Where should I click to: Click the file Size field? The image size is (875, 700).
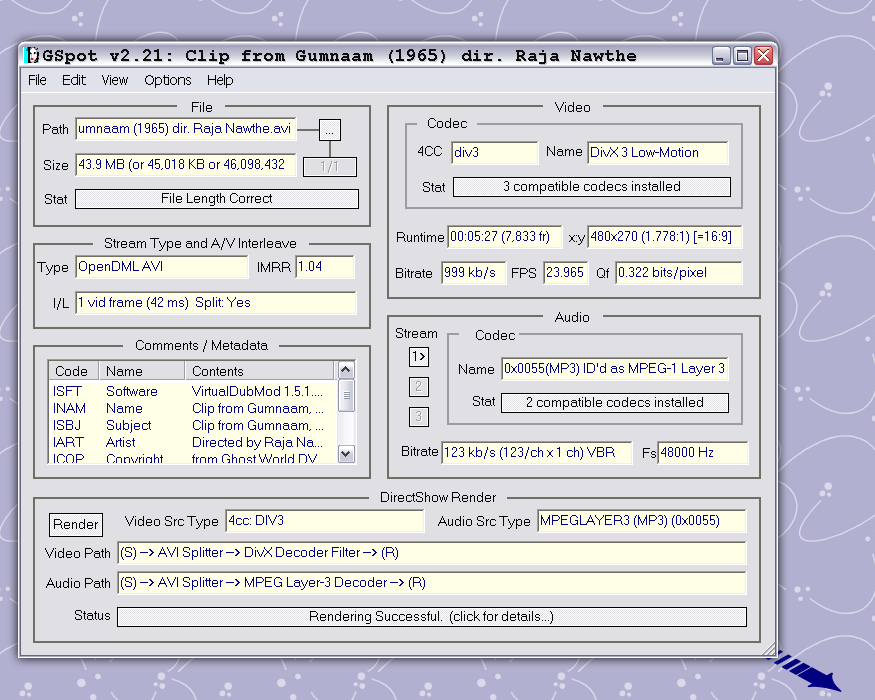(x=185, y=165)
